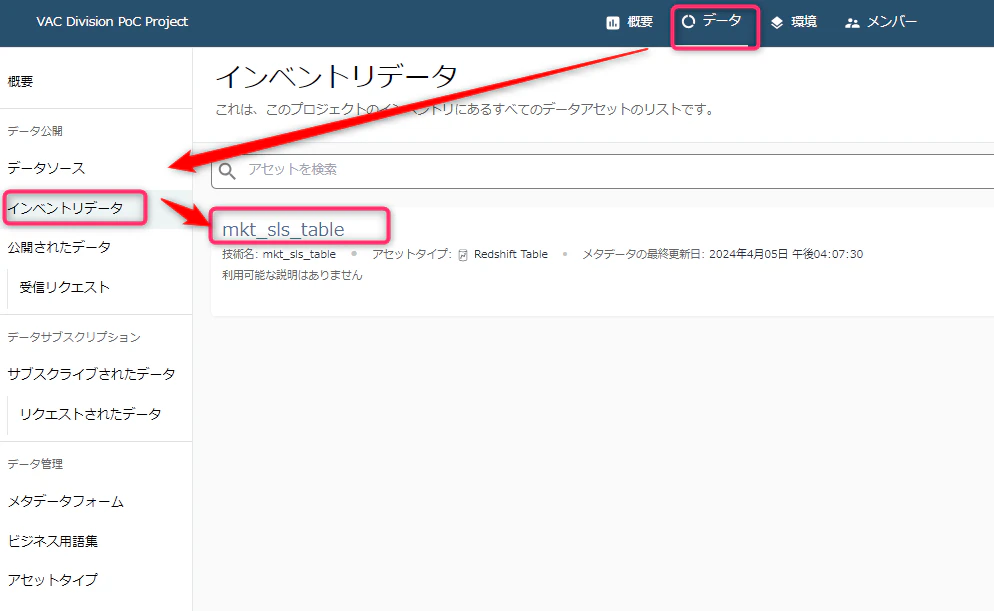Open ビジネス用語集 in the sidebar

[53, 541]
